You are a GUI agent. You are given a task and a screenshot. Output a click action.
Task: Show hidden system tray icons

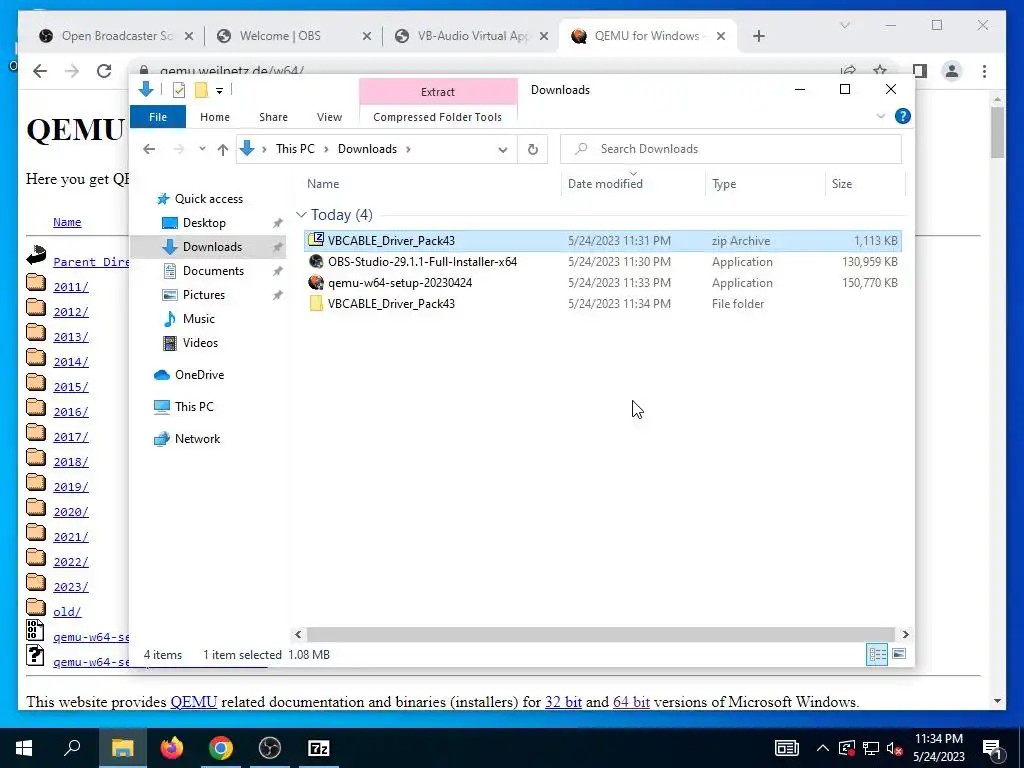click(823, 748)
